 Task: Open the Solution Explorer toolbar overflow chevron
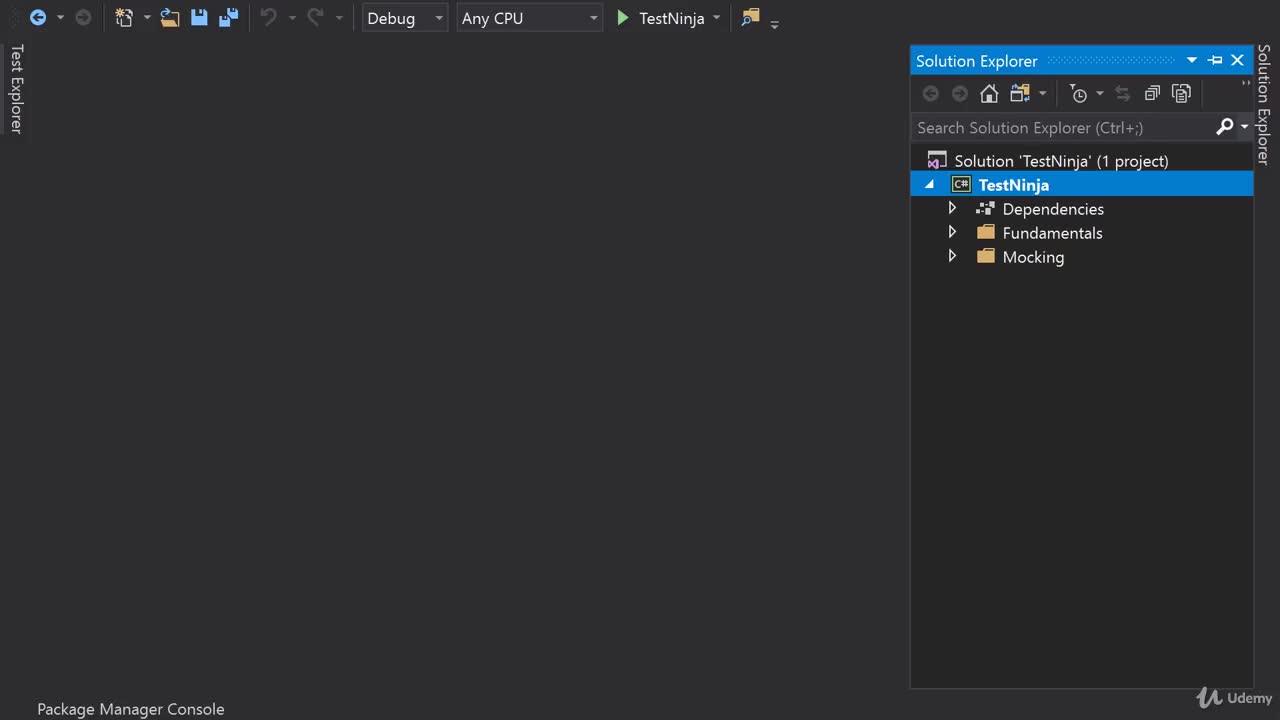click(1246, 85)
